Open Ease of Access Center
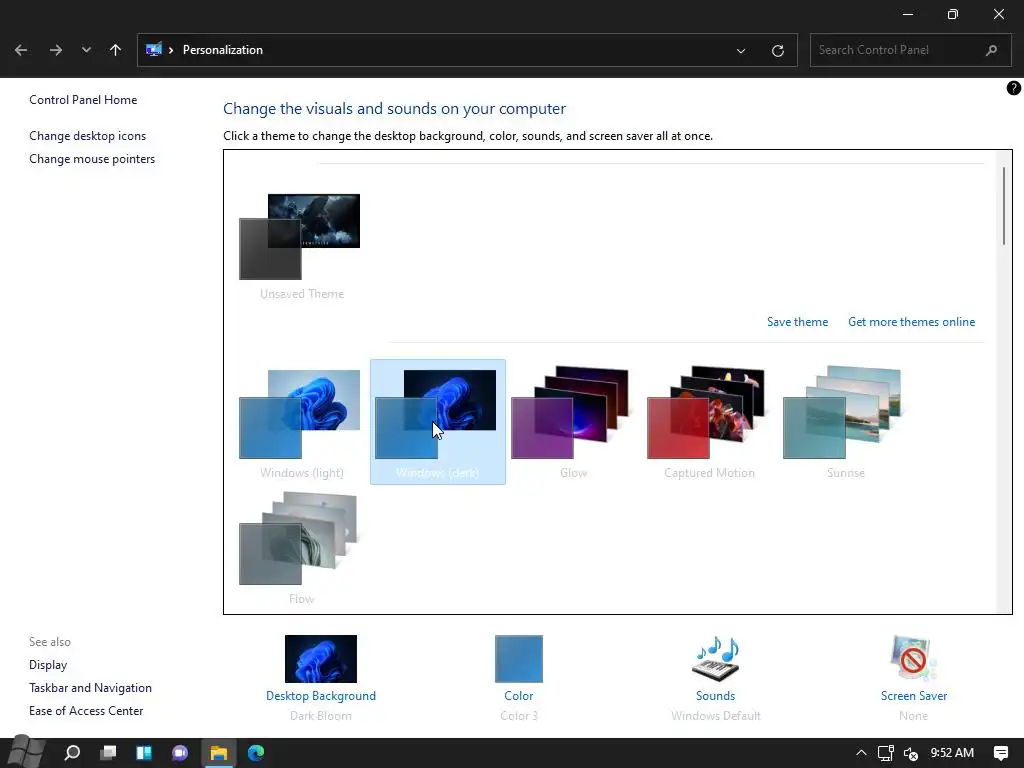This screenshot has width=1024, height=768. pos(86,711)
